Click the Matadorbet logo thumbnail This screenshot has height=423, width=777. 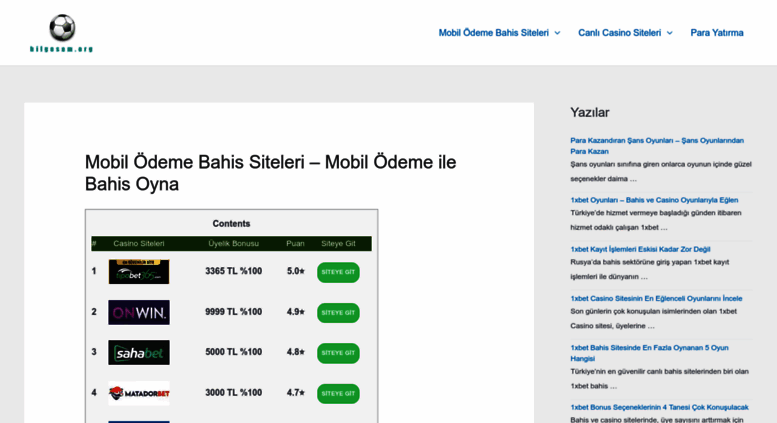pyautogui.click(x=139, y=393)
